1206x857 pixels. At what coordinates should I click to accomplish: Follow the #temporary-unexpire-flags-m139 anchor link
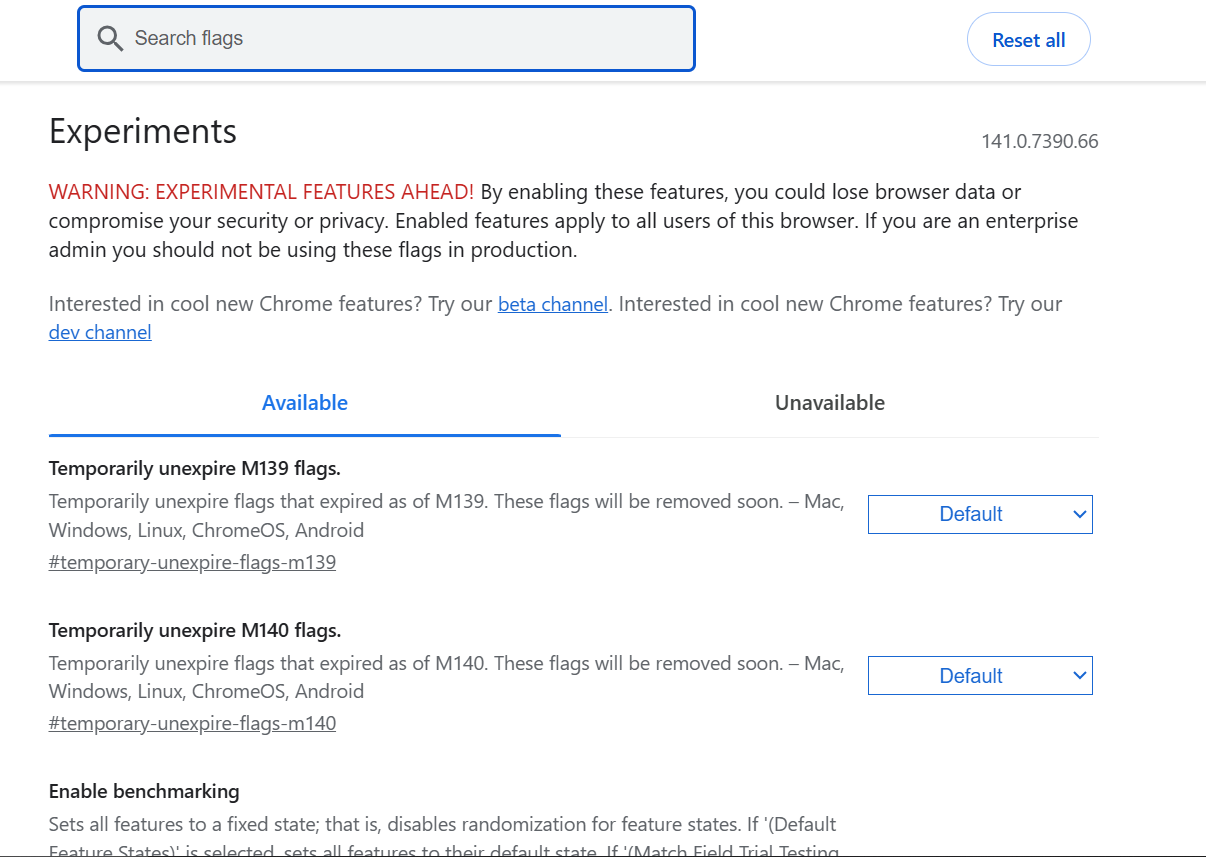[x=192, y=562]
